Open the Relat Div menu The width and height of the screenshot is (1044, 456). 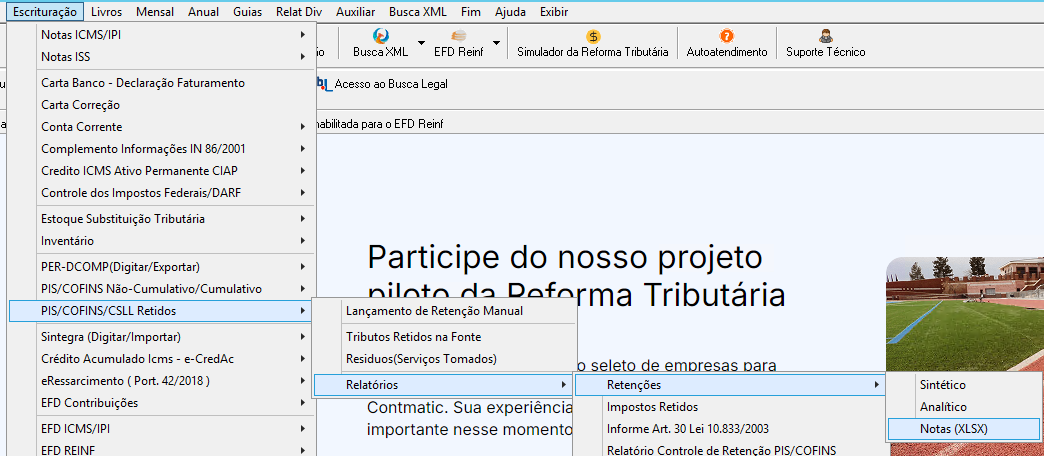[299, 12]
